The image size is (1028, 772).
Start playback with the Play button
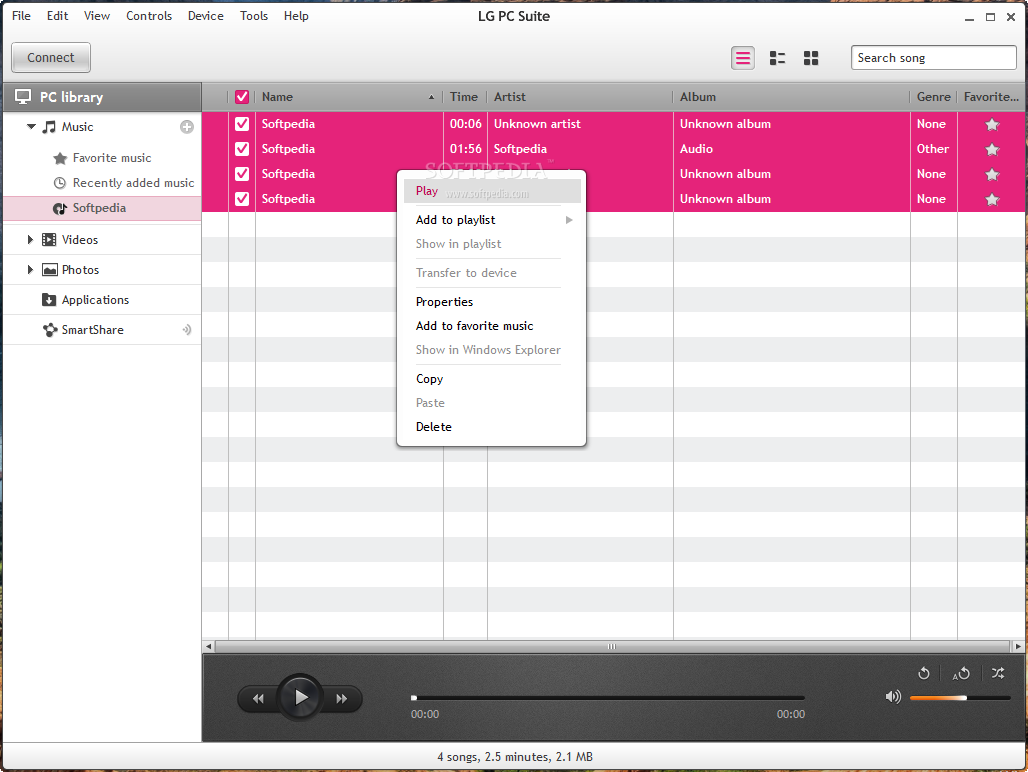300,697
